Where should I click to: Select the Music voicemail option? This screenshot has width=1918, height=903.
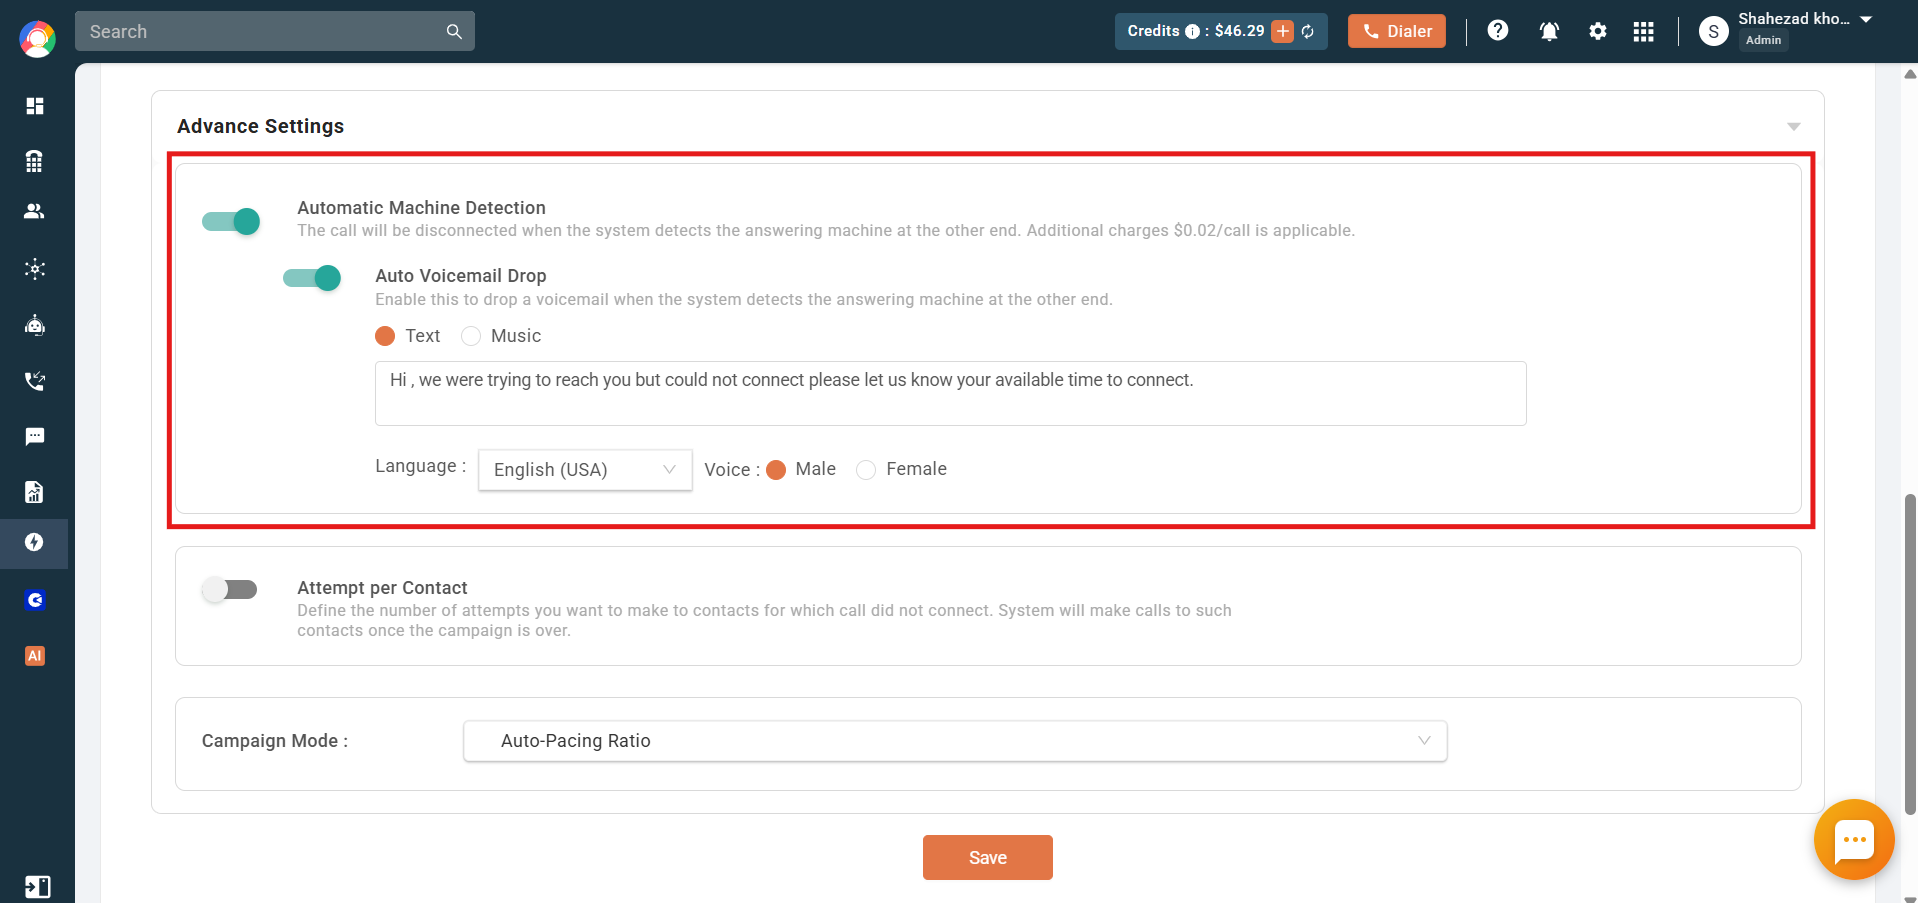click(x=471, y=336)
